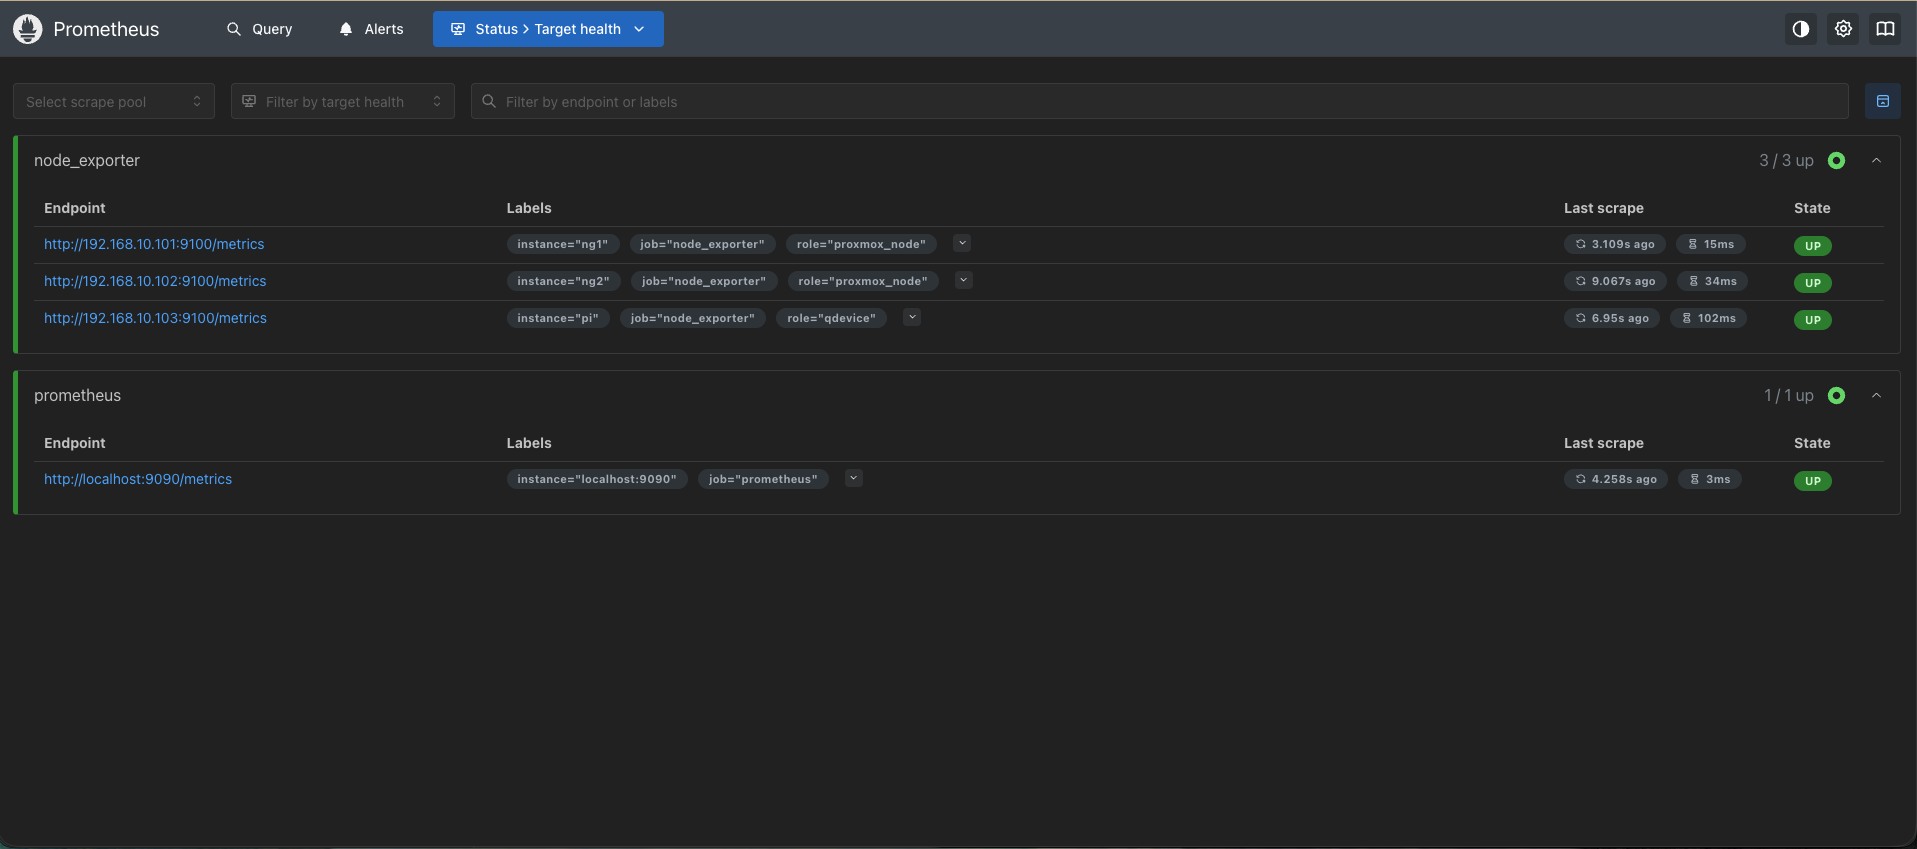Click the 1 / 1 up count text
The width and height of the screenshot is (1917, 849).
pos(1789,395)
